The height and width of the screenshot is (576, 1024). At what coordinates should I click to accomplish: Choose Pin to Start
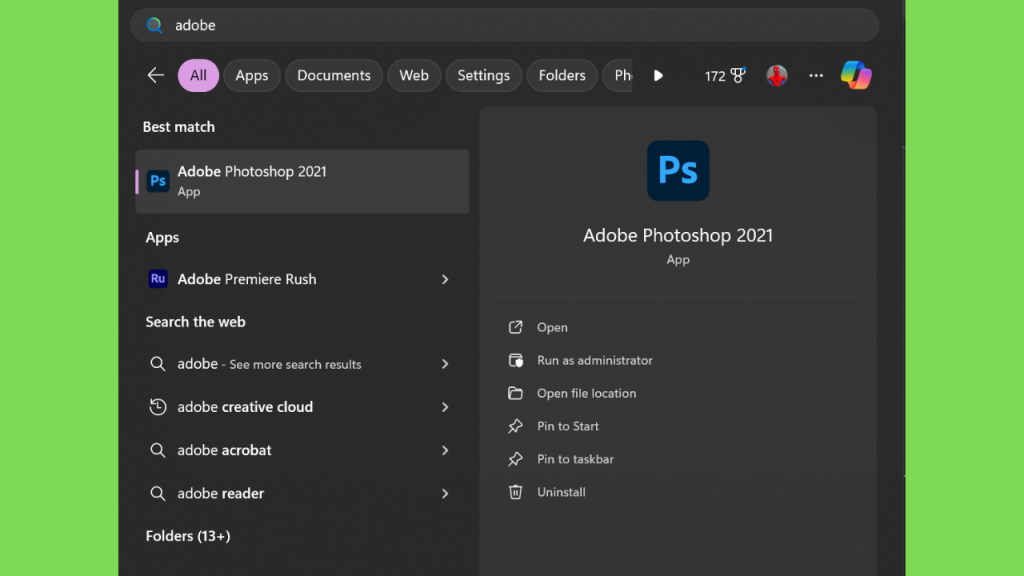[x=568, y=426]
